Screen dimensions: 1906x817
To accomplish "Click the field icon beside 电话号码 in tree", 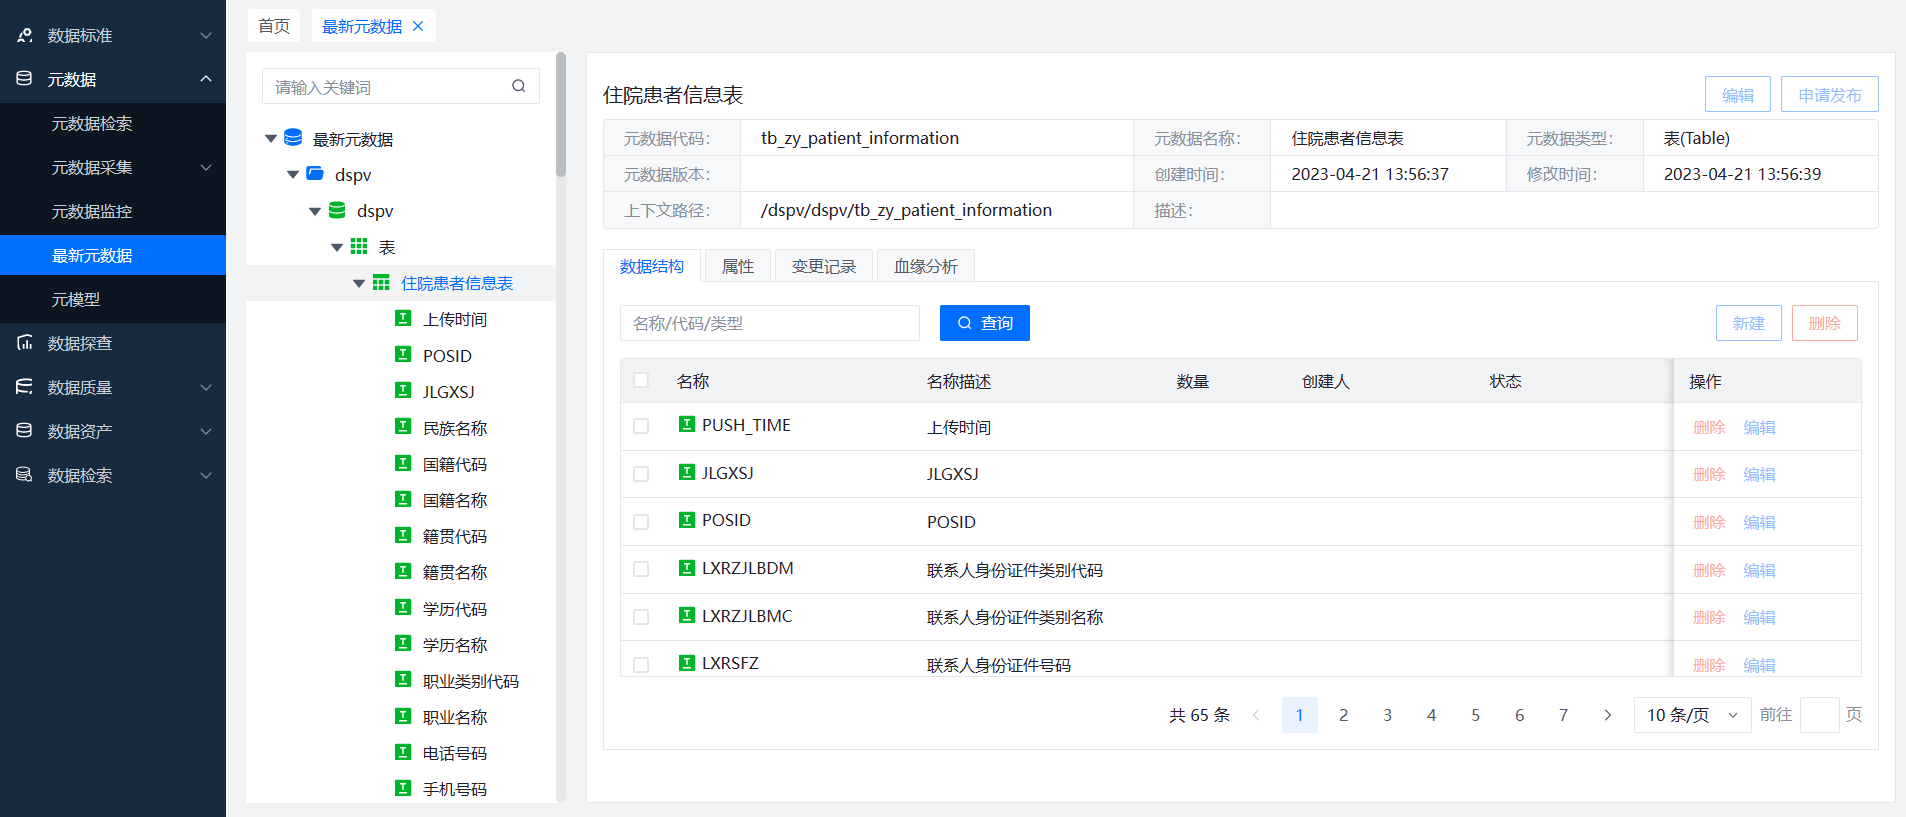I will [403, 752].
